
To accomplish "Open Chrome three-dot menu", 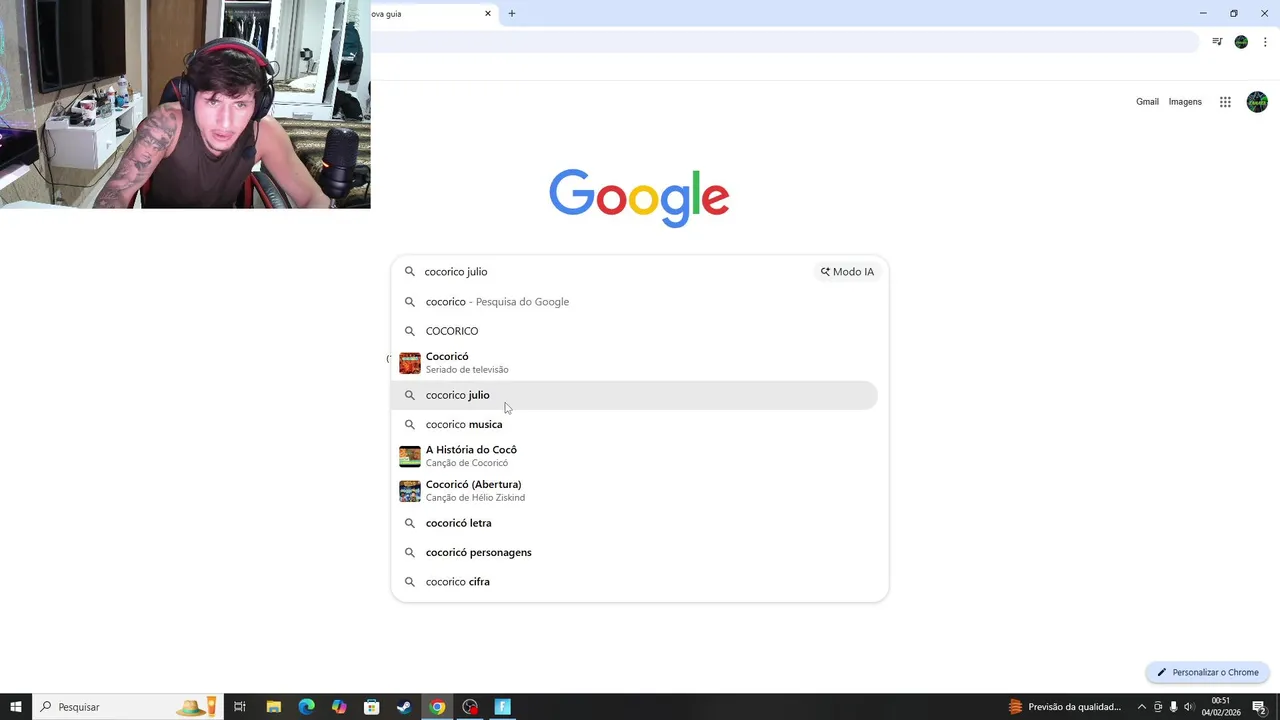I will point(1265,42).
